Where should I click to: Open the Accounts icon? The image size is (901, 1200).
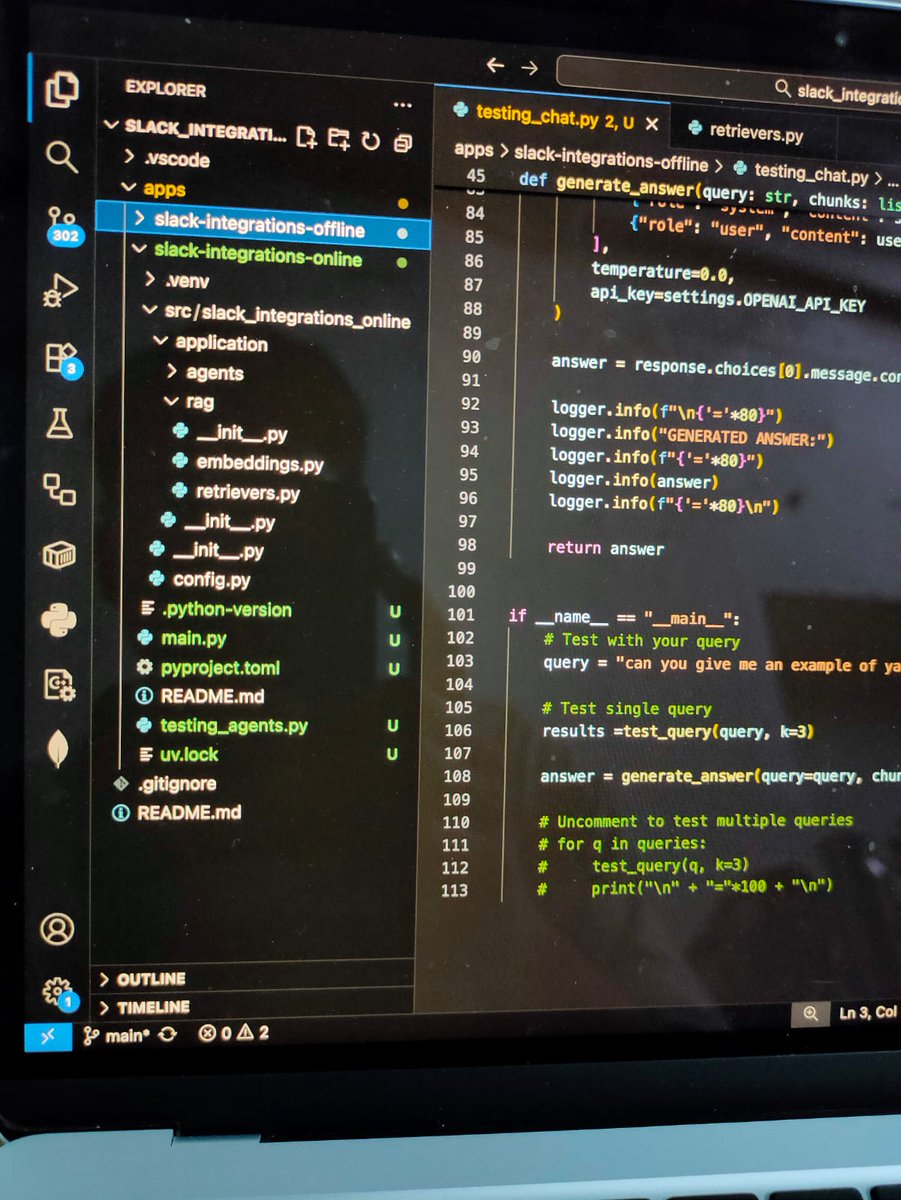57,929
